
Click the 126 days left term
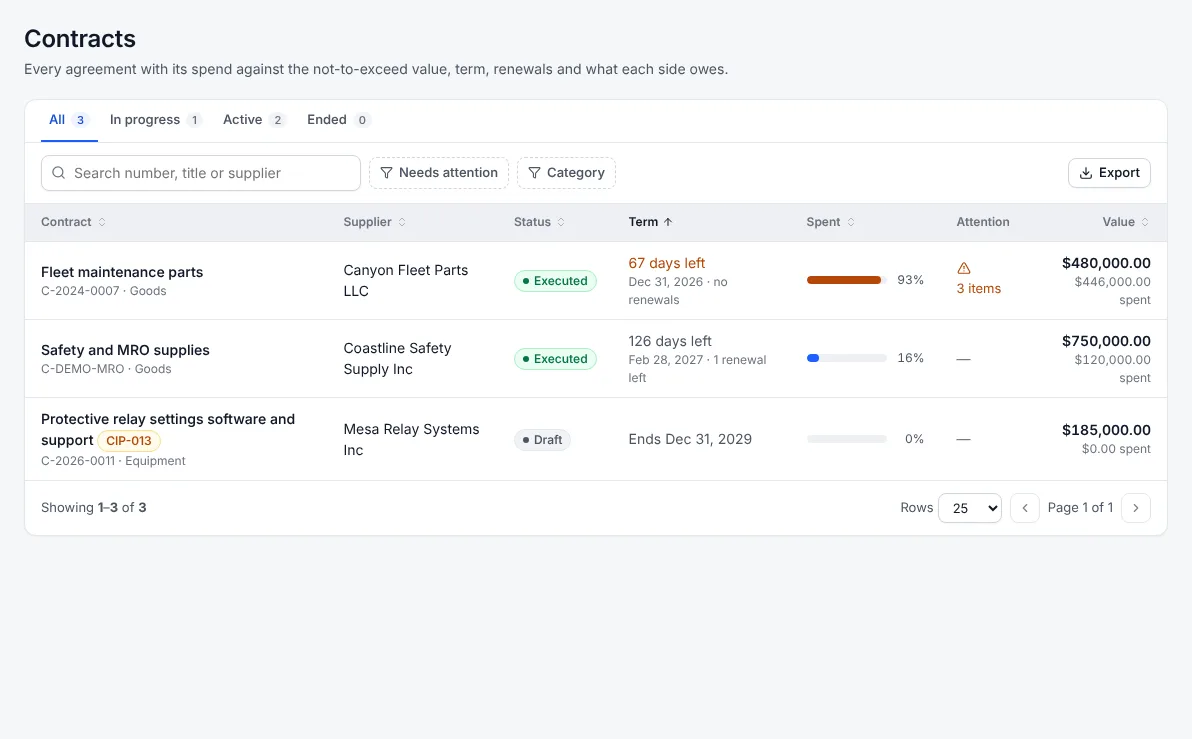coord(670,341)
